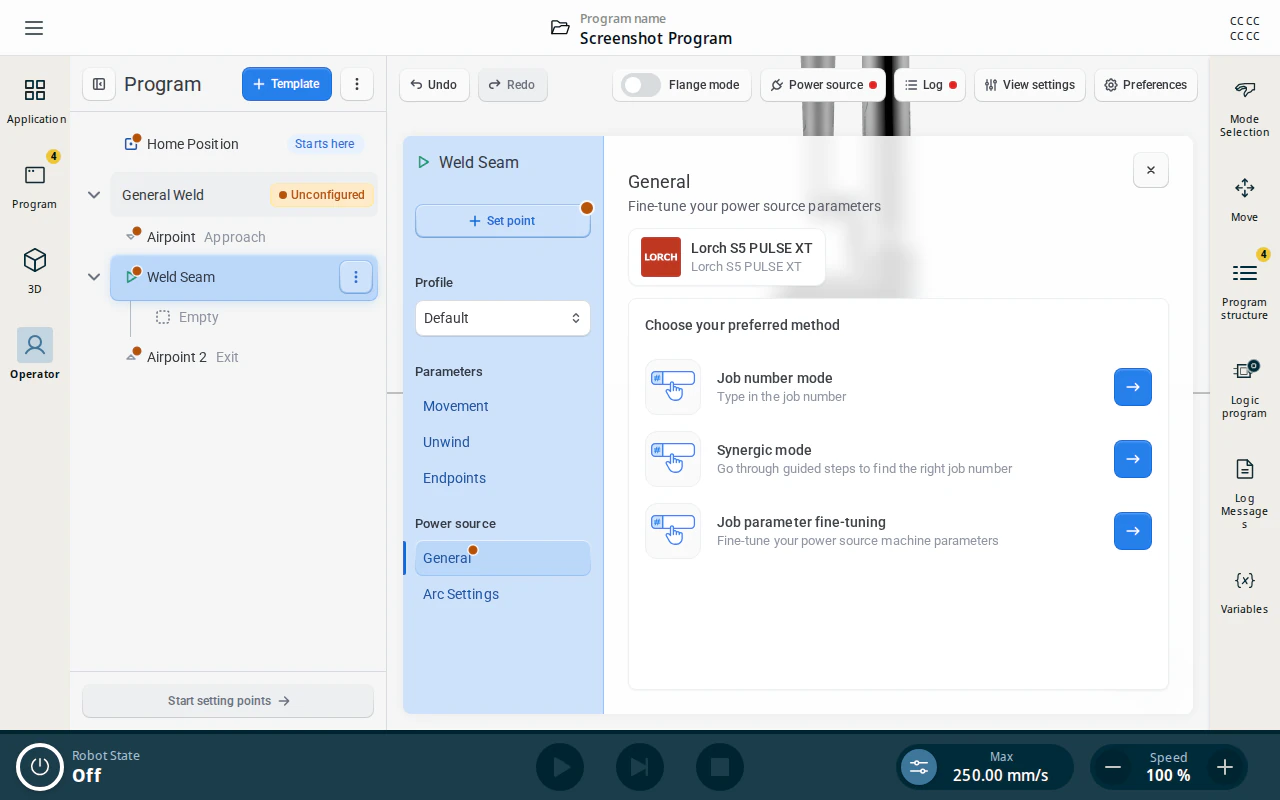Click the stop program button
Screen dimensions: 1280x800
click(x=720, y=767)
